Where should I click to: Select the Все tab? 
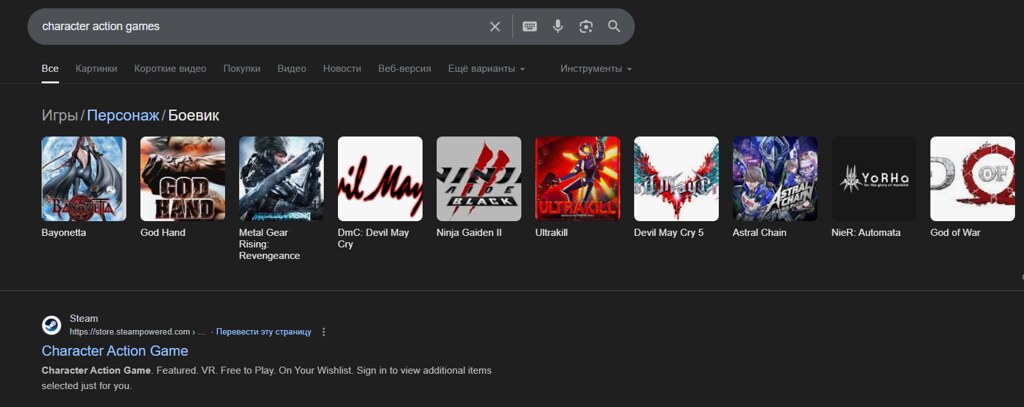[50, 69]
